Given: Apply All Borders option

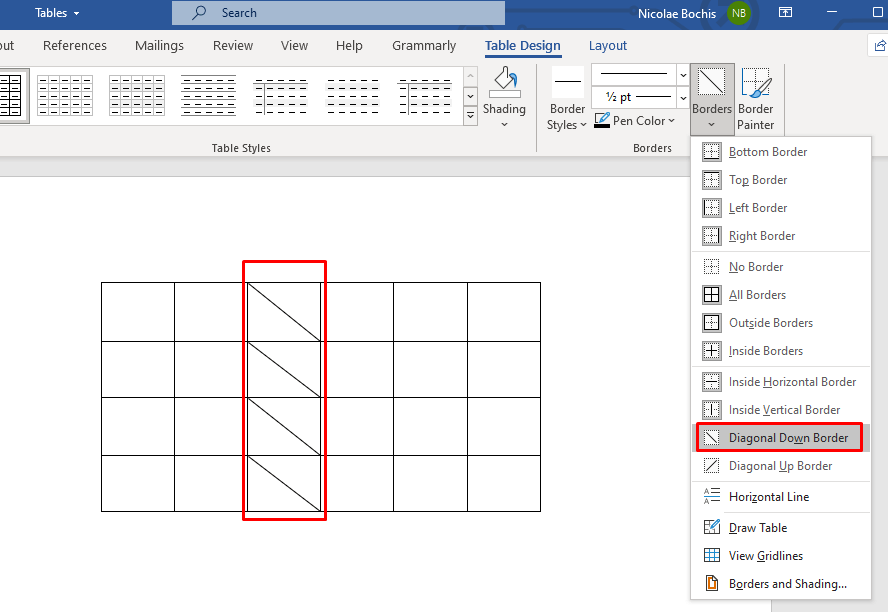Looking at the screenshot, I should (757, 295).
